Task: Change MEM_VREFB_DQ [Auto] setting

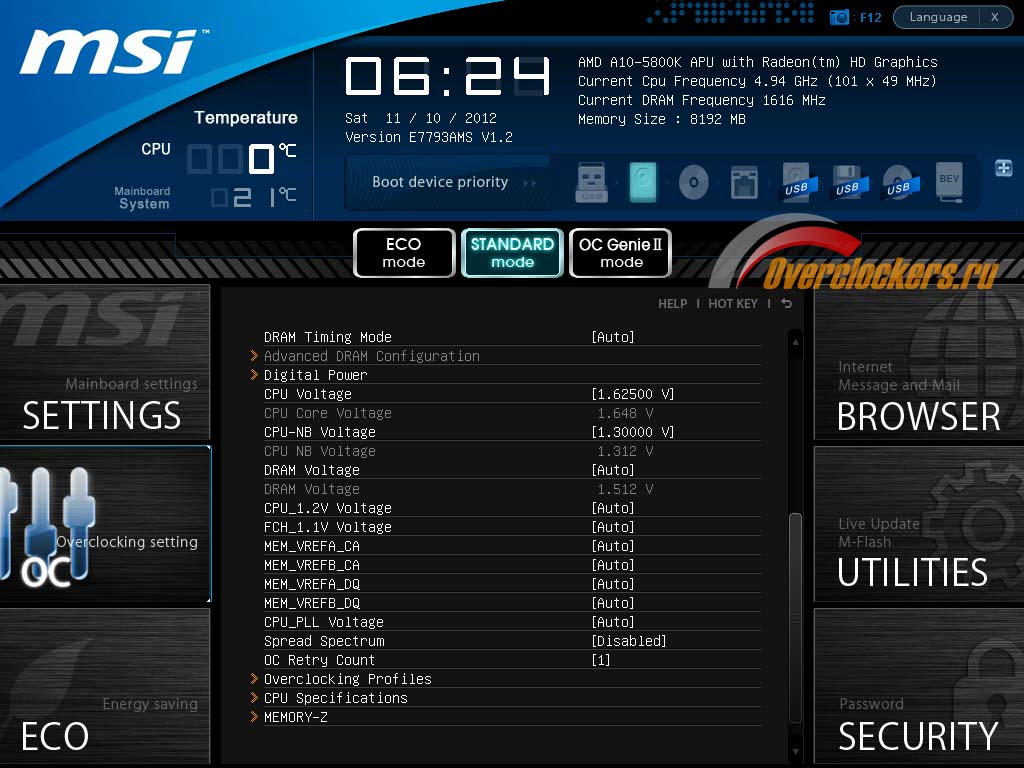Action: [x=613, y=603]
